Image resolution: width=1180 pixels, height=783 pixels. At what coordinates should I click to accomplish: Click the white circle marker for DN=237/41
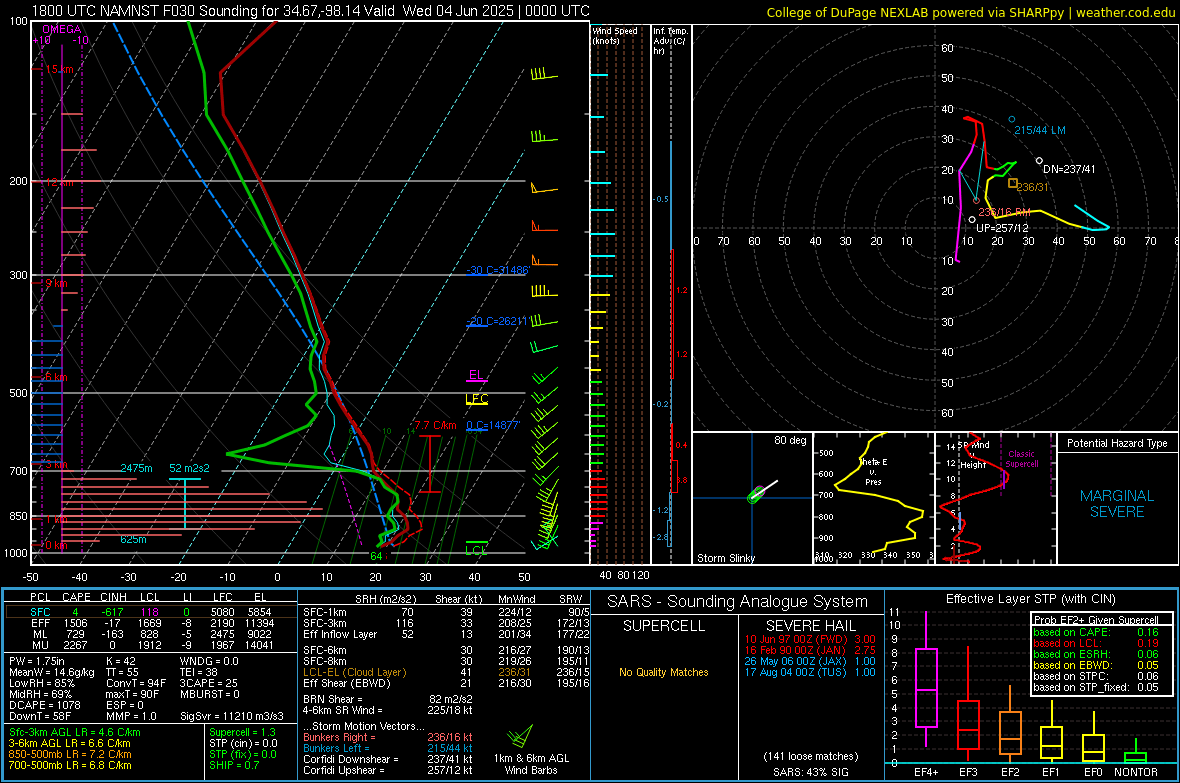(x=1039, y=160)
